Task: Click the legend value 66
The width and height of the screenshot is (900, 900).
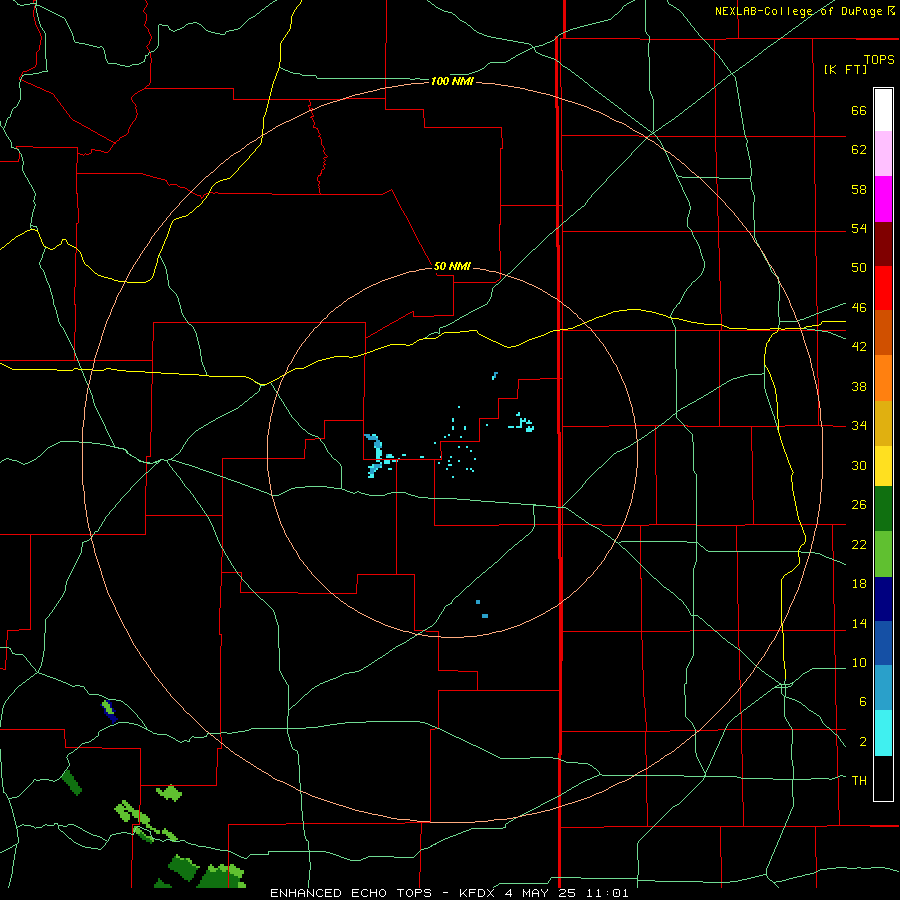Action: (x=859, y=110)
